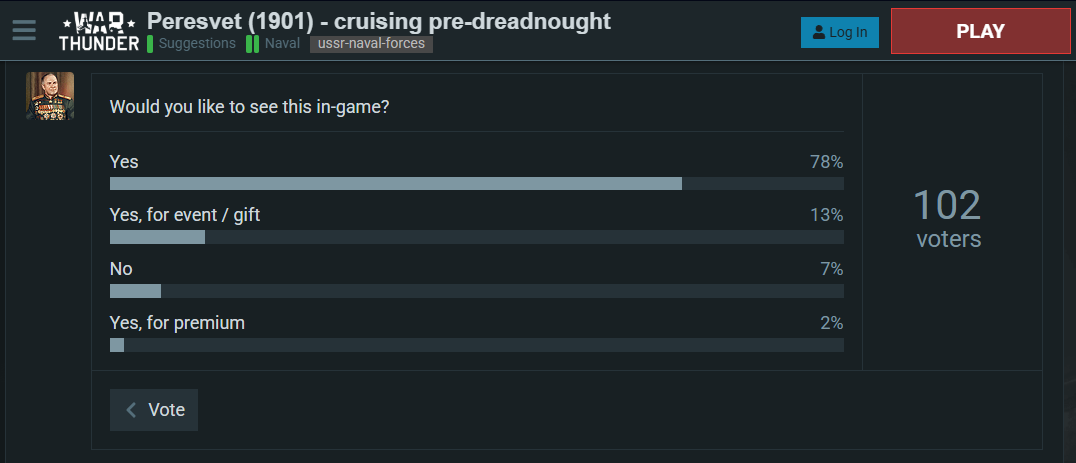Viewport: 1076px width, 463px height.
Task: Open the poster's avatar profile picture
Action: pos(50,96)
